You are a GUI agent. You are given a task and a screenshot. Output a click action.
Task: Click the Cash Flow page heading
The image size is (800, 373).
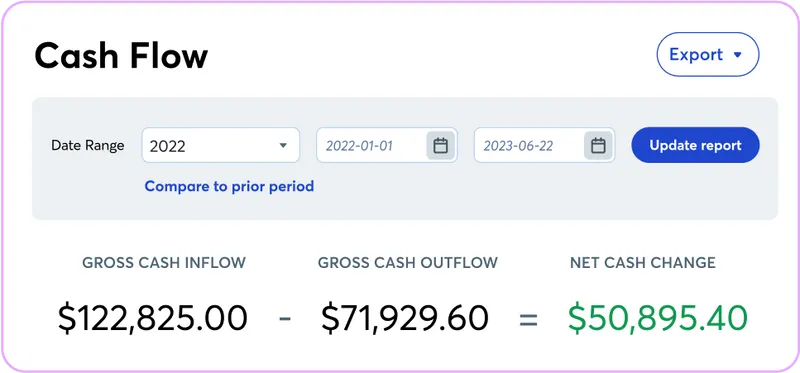point(121,55)
